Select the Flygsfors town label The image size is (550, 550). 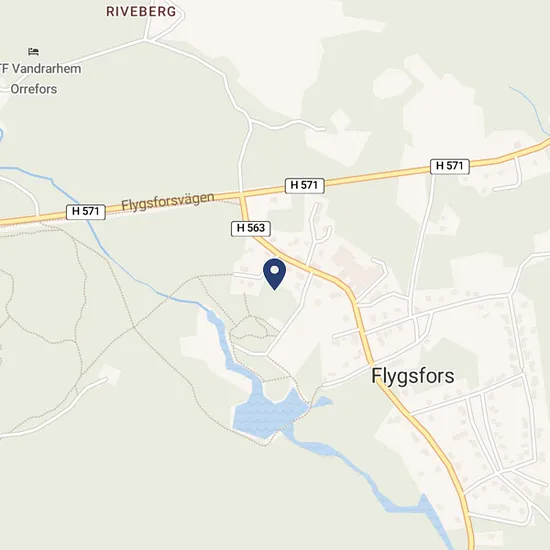pyautogui.click(x=413, y=376)
